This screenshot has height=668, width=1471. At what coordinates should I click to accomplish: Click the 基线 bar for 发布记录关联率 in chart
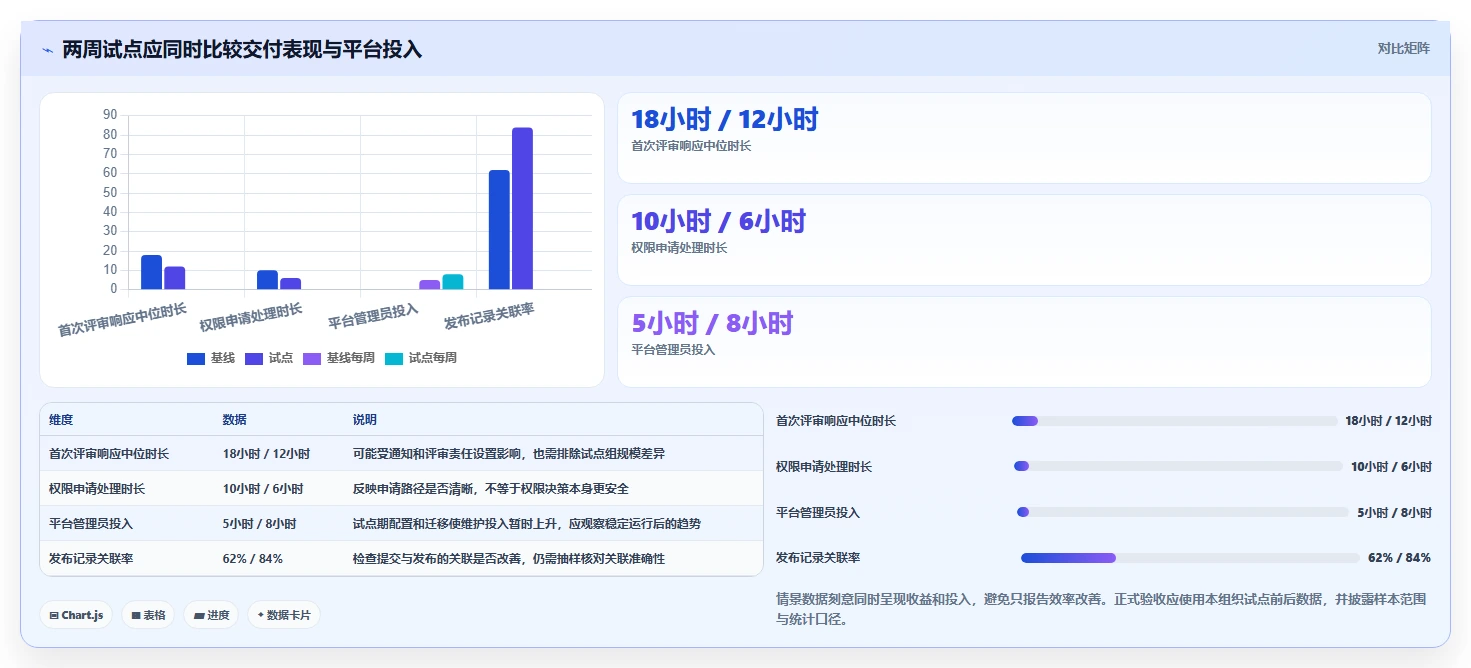499,230
